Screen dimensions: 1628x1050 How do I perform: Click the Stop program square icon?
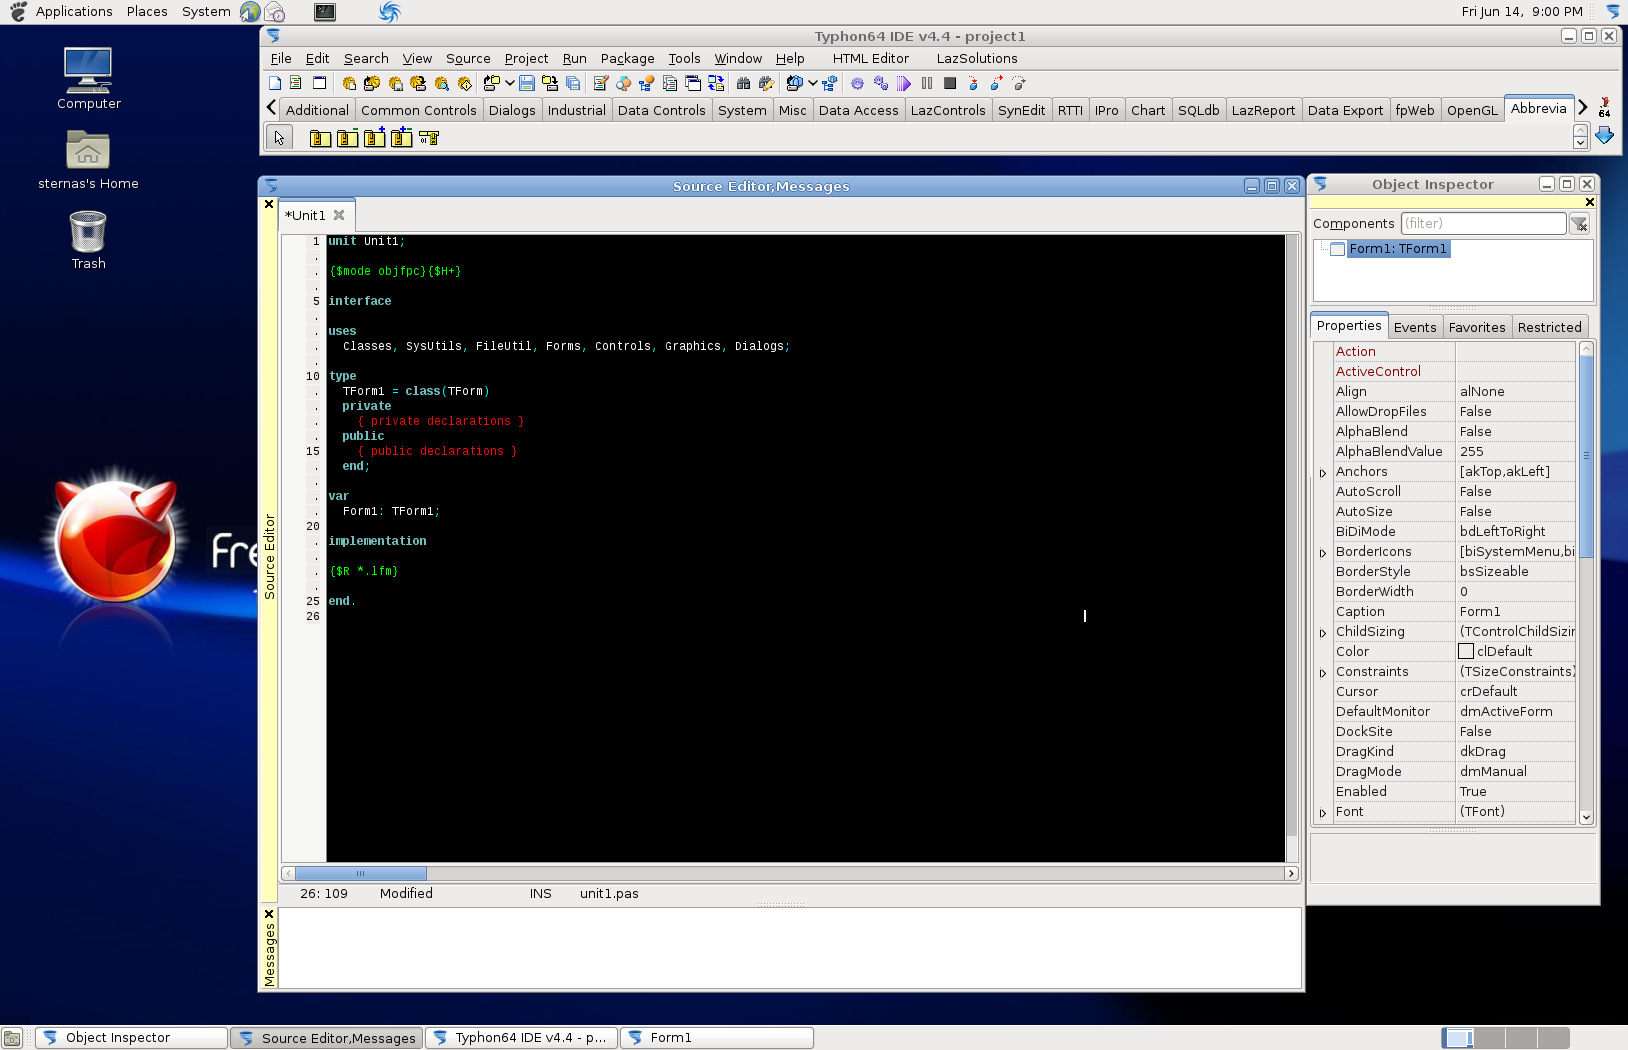pyautogui.click(x=950, y=83)
